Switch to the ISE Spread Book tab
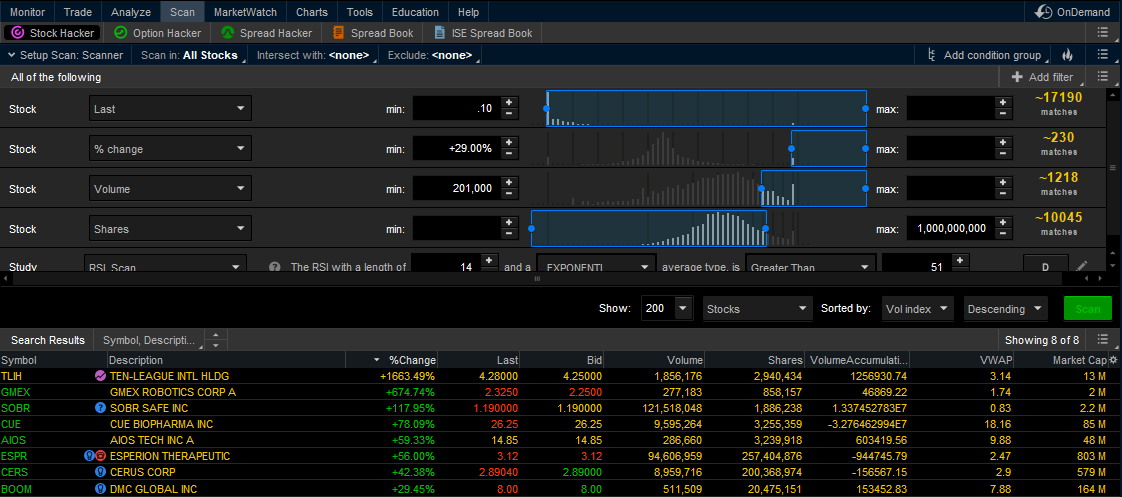This screenshot has width=1122, height=497. [x=484, y=33]
